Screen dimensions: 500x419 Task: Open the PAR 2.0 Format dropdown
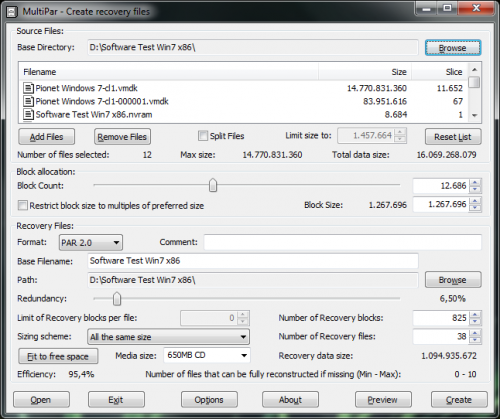91,242
